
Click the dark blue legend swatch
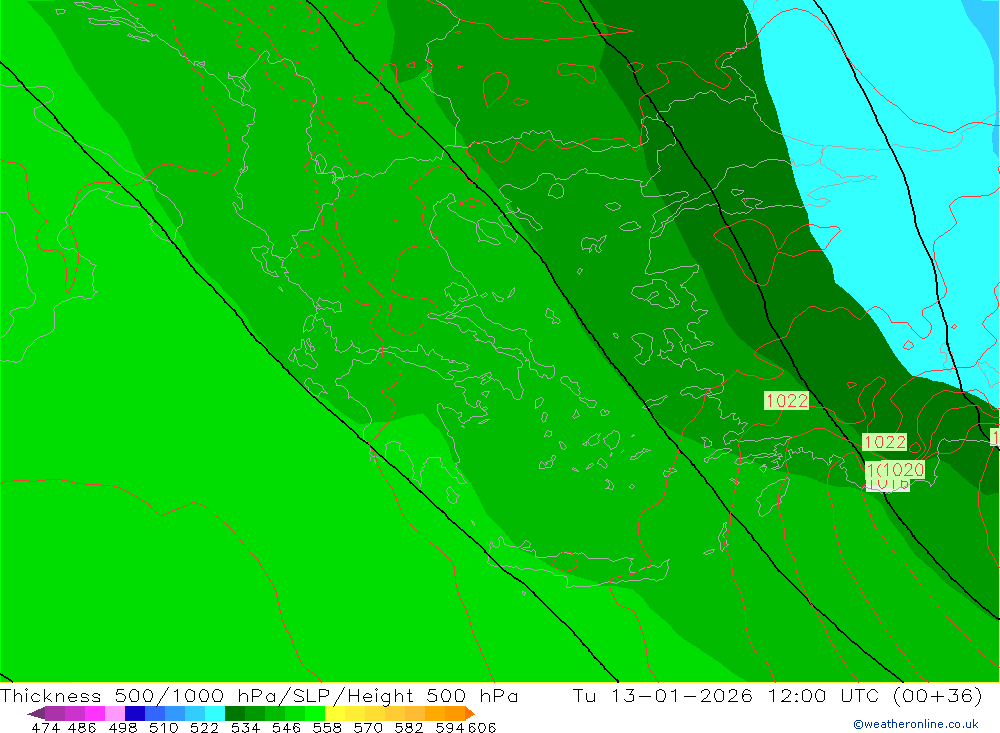click(135, 713)
